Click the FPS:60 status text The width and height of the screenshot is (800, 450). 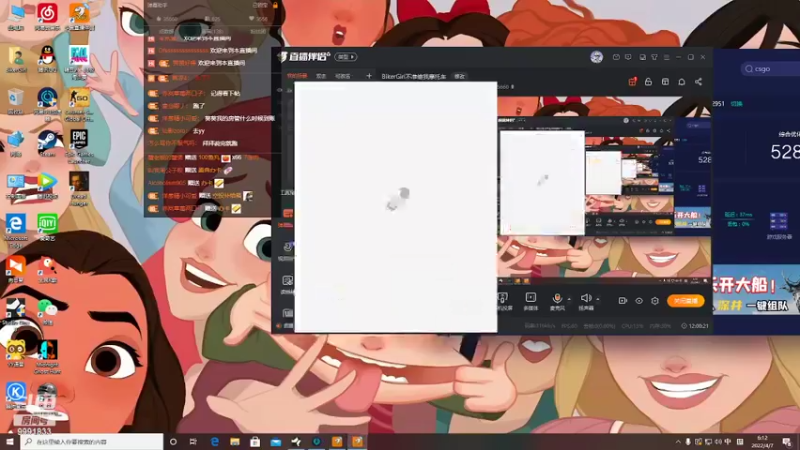[x=569, y=326]
